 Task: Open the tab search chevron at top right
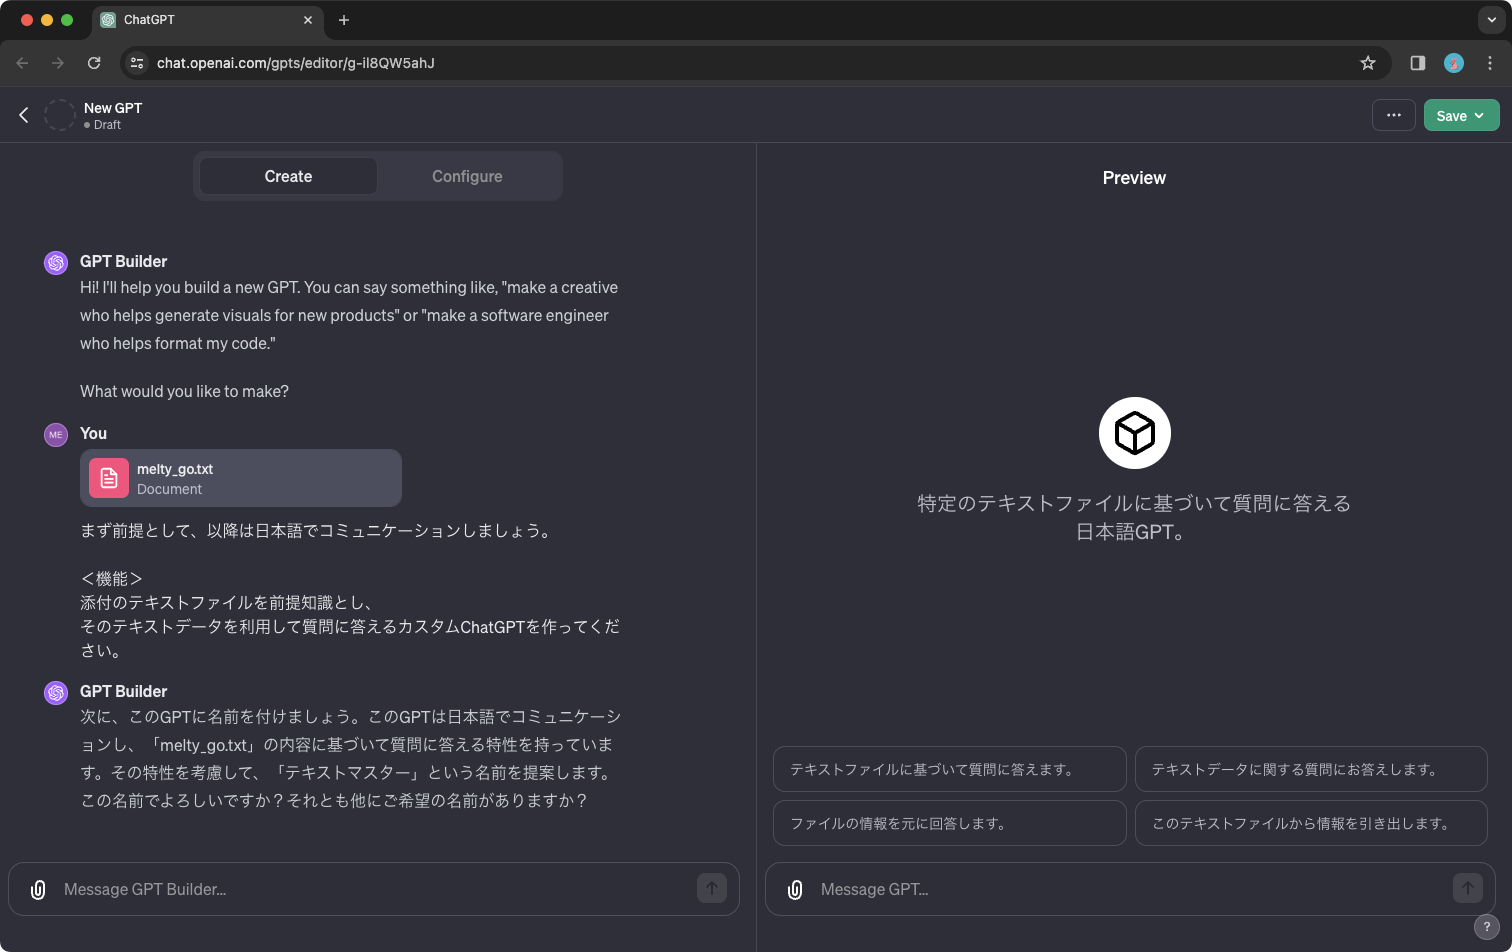coord(1491,20)
